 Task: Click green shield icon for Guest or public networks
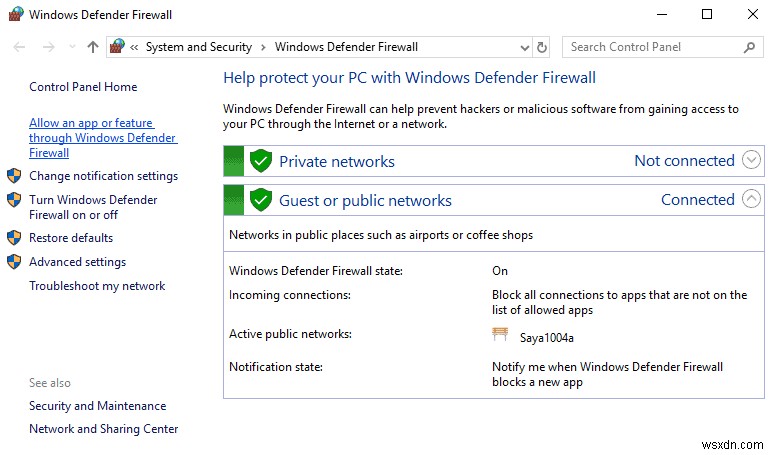(260, 200)
